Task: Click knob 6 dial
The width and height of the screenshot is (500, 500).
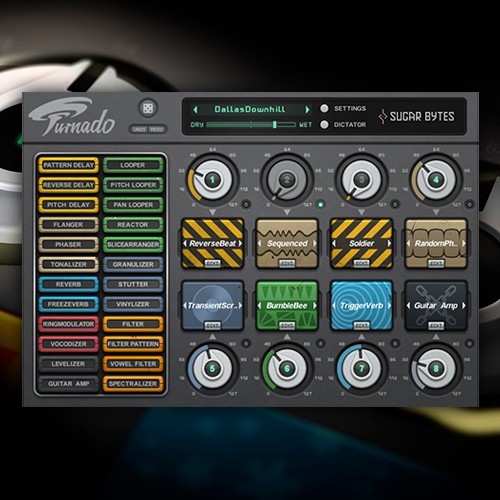Action: click(x=287, y=369)
